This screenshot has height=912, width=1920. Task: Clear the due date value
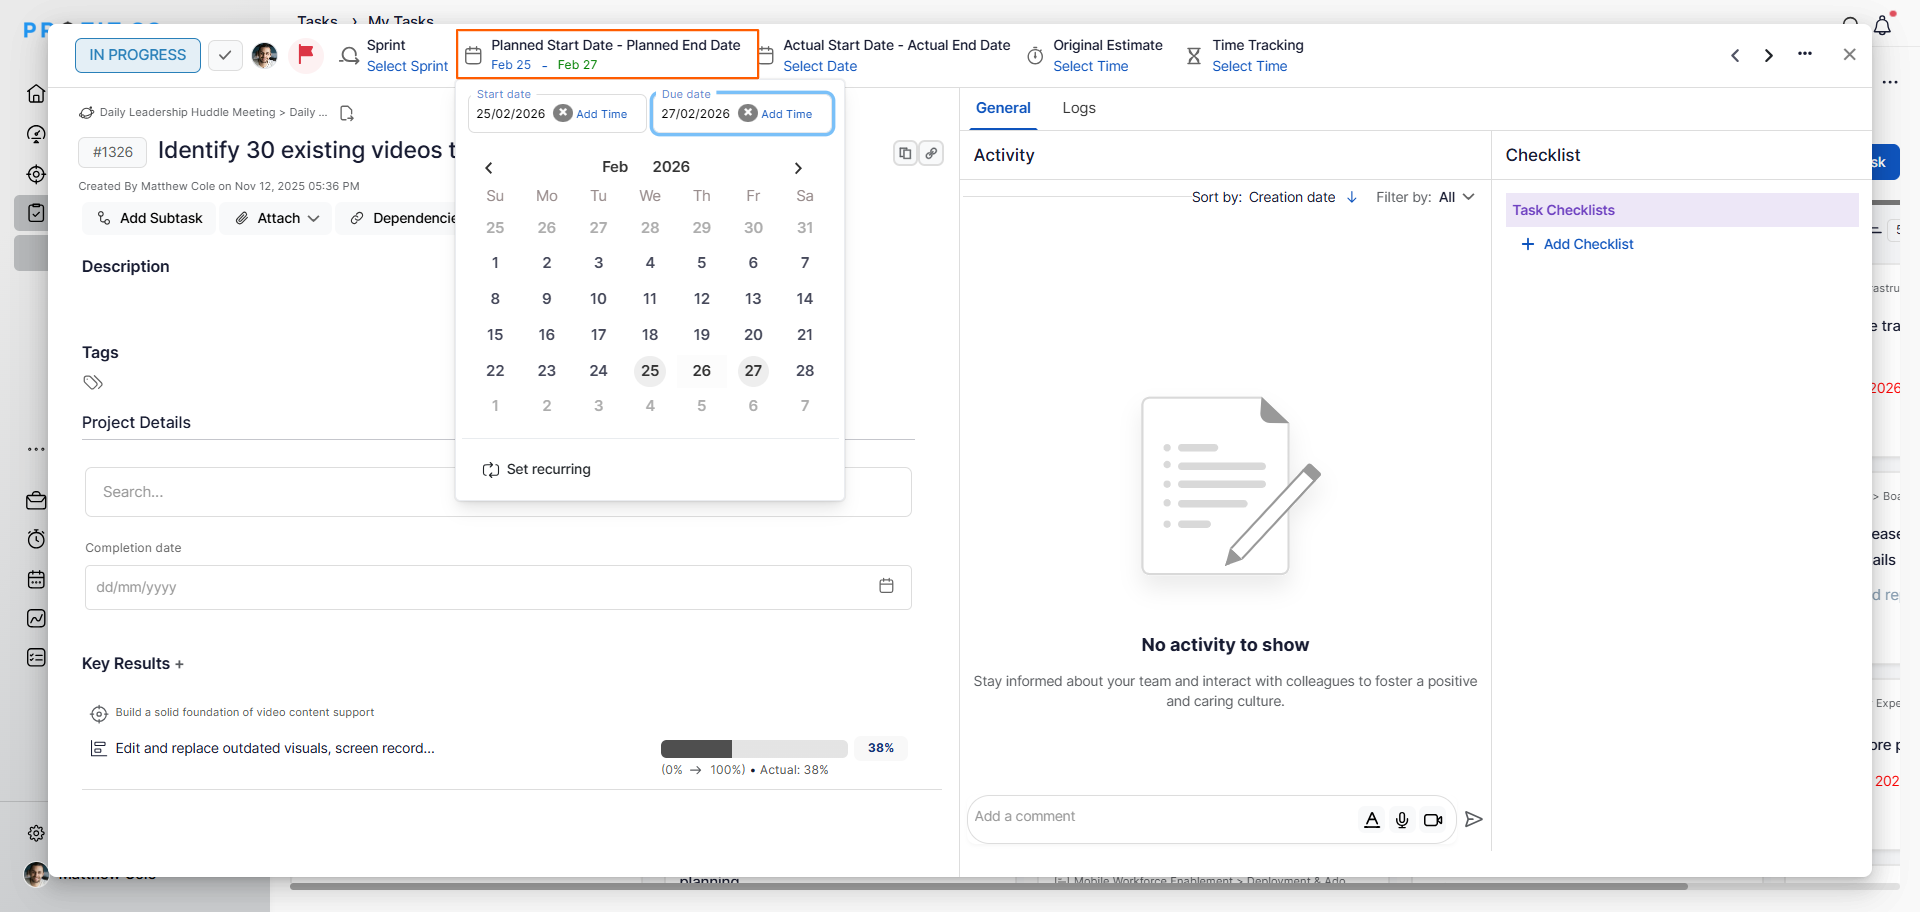tap(748, 113)
